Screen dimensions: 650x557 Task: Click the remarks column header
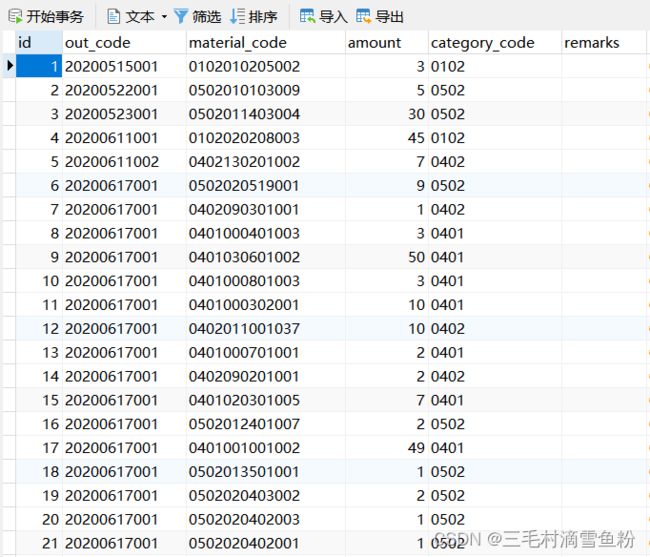tap(604, 42)
